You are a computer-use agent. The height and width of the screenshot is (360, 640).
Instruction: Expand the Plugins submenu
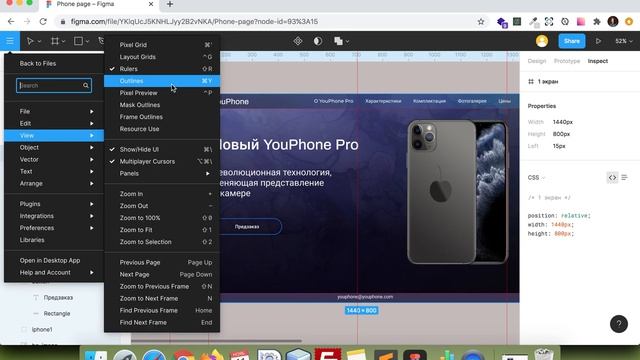(54, 204)
